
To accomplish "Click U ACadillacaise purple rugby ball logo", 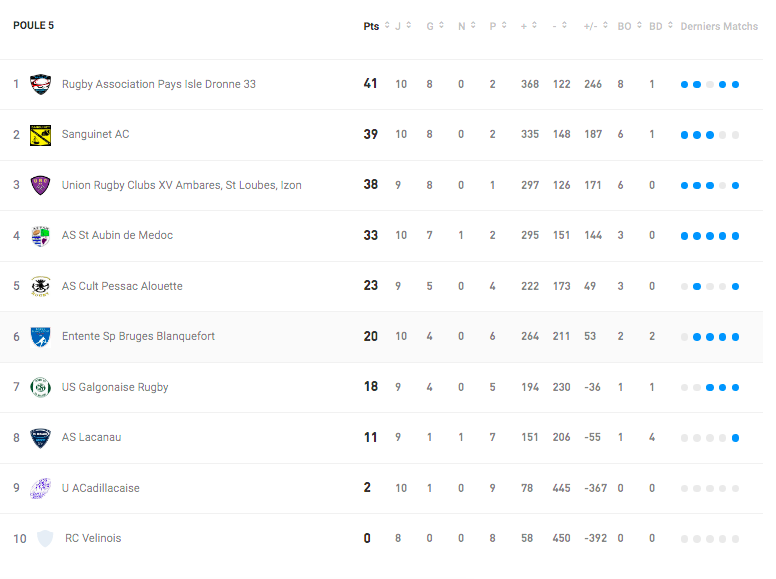I will pyautogui.click(x=41, y=488).
